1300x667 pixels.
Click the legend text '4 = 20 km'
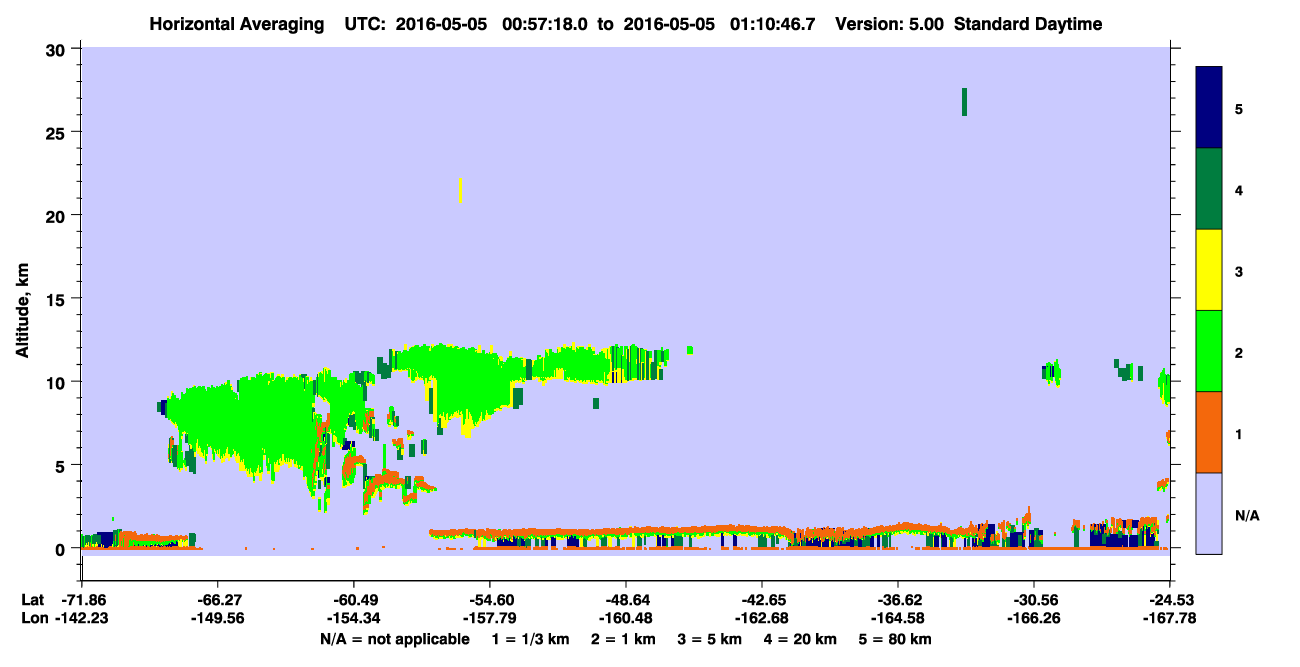tap(800, 639)
